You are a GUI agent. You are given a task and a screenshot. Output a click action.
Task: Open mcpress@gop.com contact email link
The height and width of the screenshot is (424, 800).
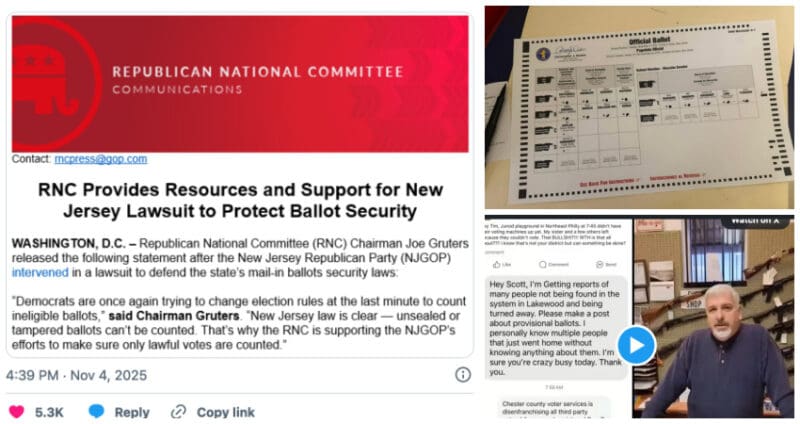tap(101, 159)
